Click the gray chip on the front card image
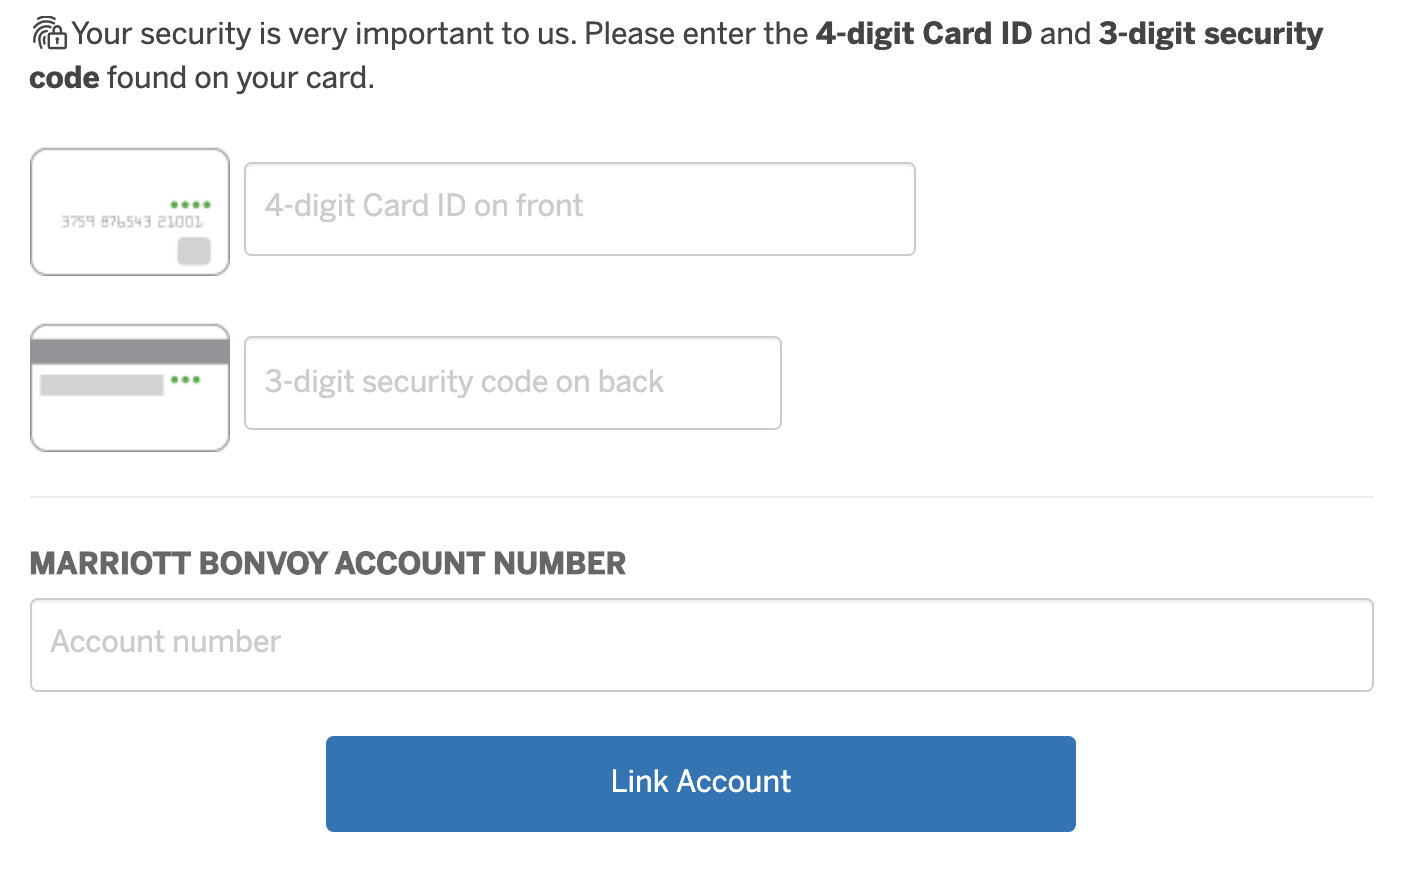The image size is (1414, 876). pyautogui.click(x=194, y=251)
